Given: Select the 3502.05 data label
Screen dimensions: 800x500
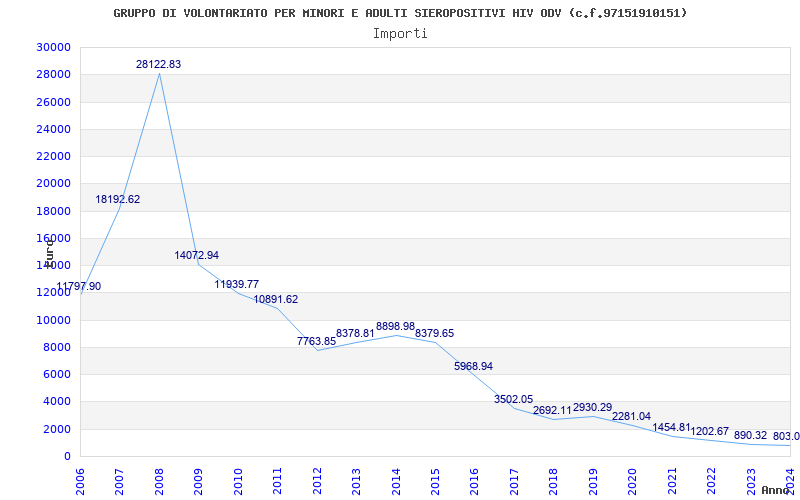Looking at the screenshot, I should (513, 399).
